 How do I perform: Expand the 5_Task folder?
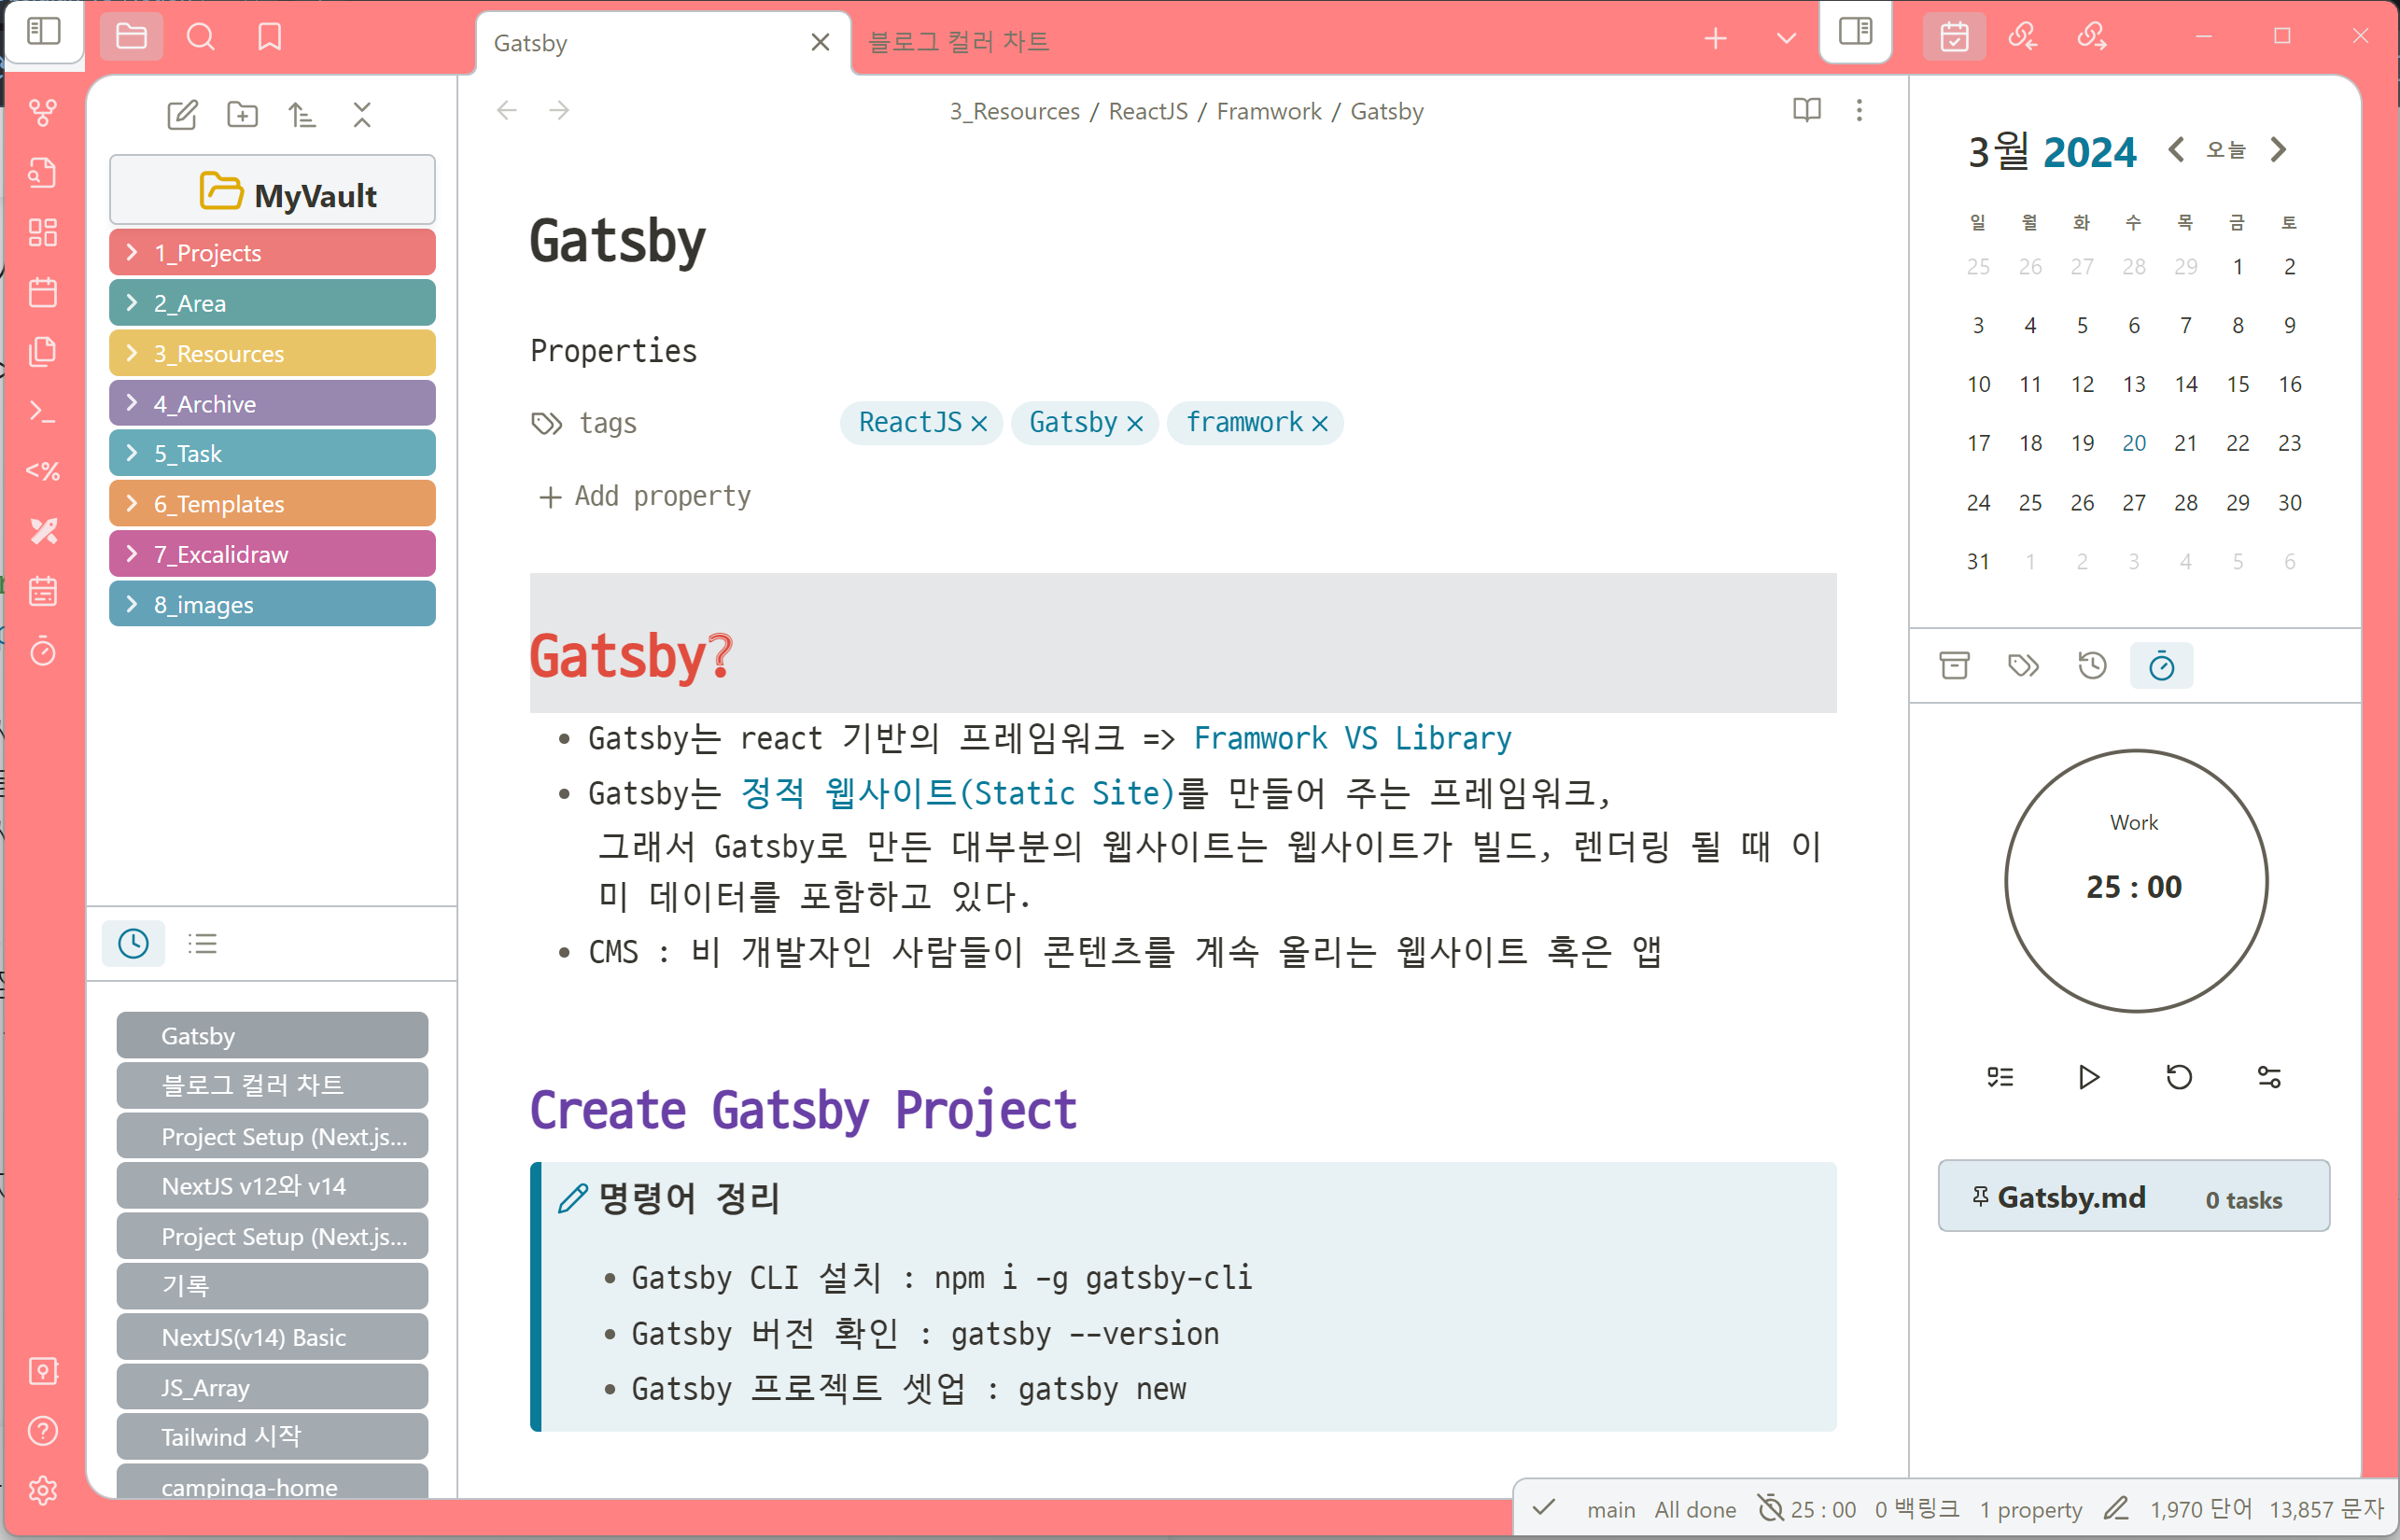(x=272, y=454)
